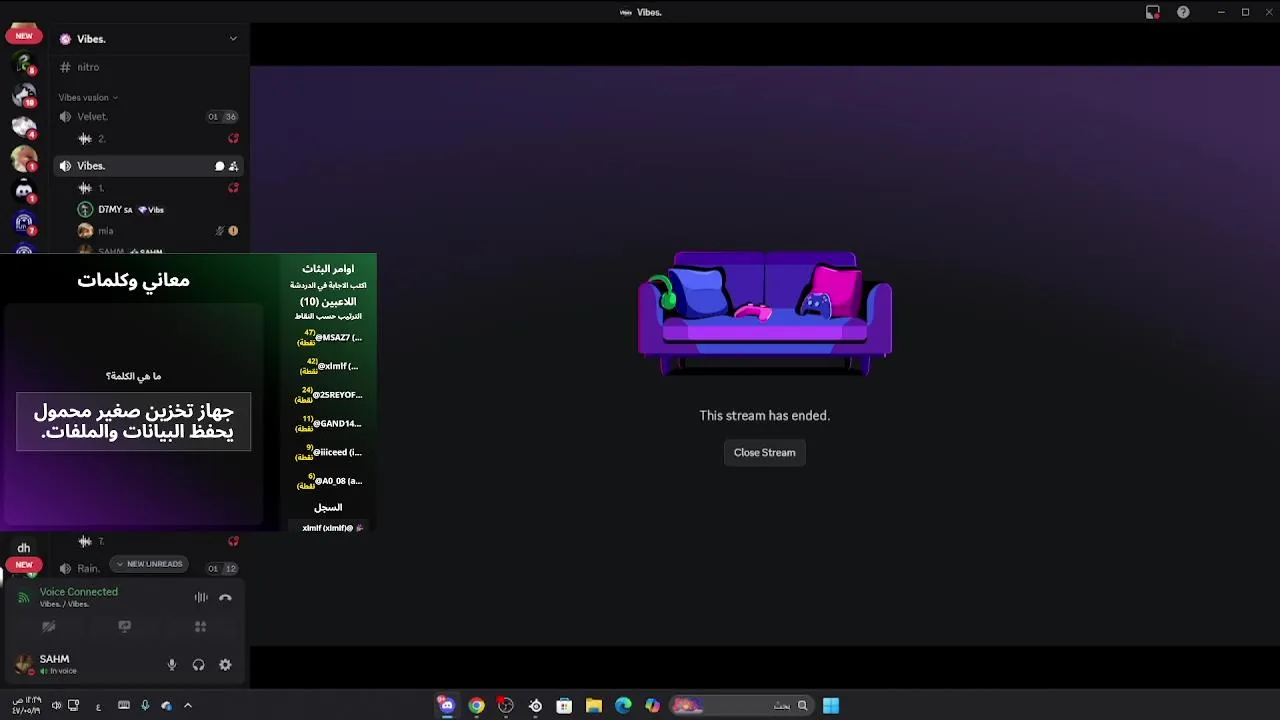Viewport: 1280px width, 720px height.
Task: Click invite people icon on Vibes. channel
Action: (x=233, y=166)
